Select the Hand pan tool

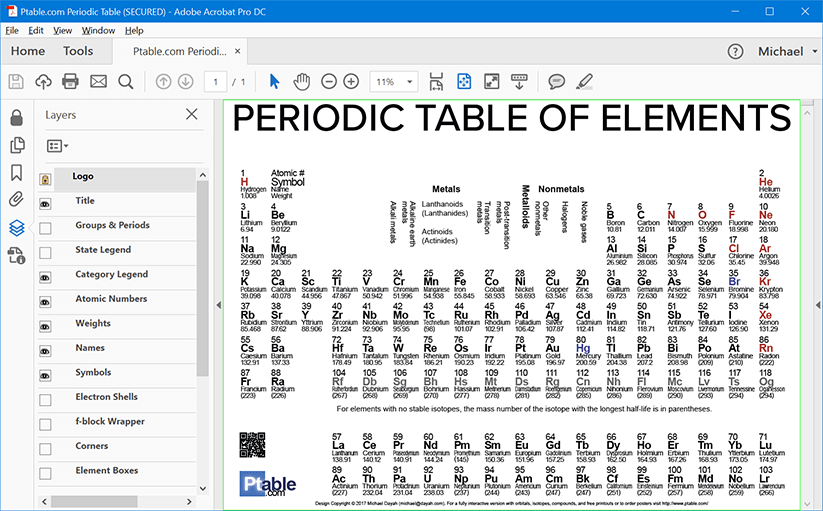pos(301,81)
